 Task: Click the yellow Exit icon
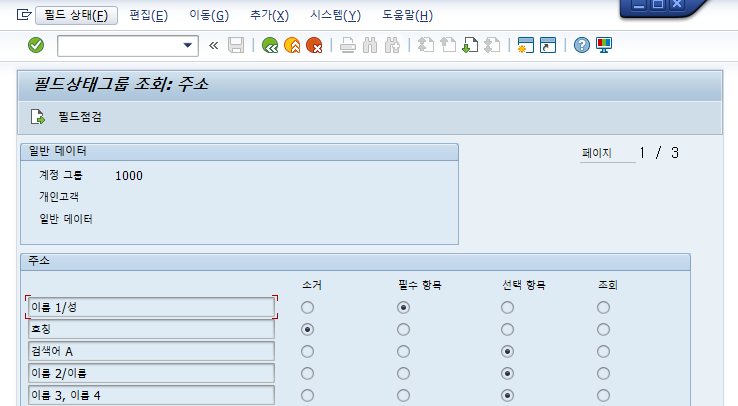pyautogui.click(x=292, y=46)
